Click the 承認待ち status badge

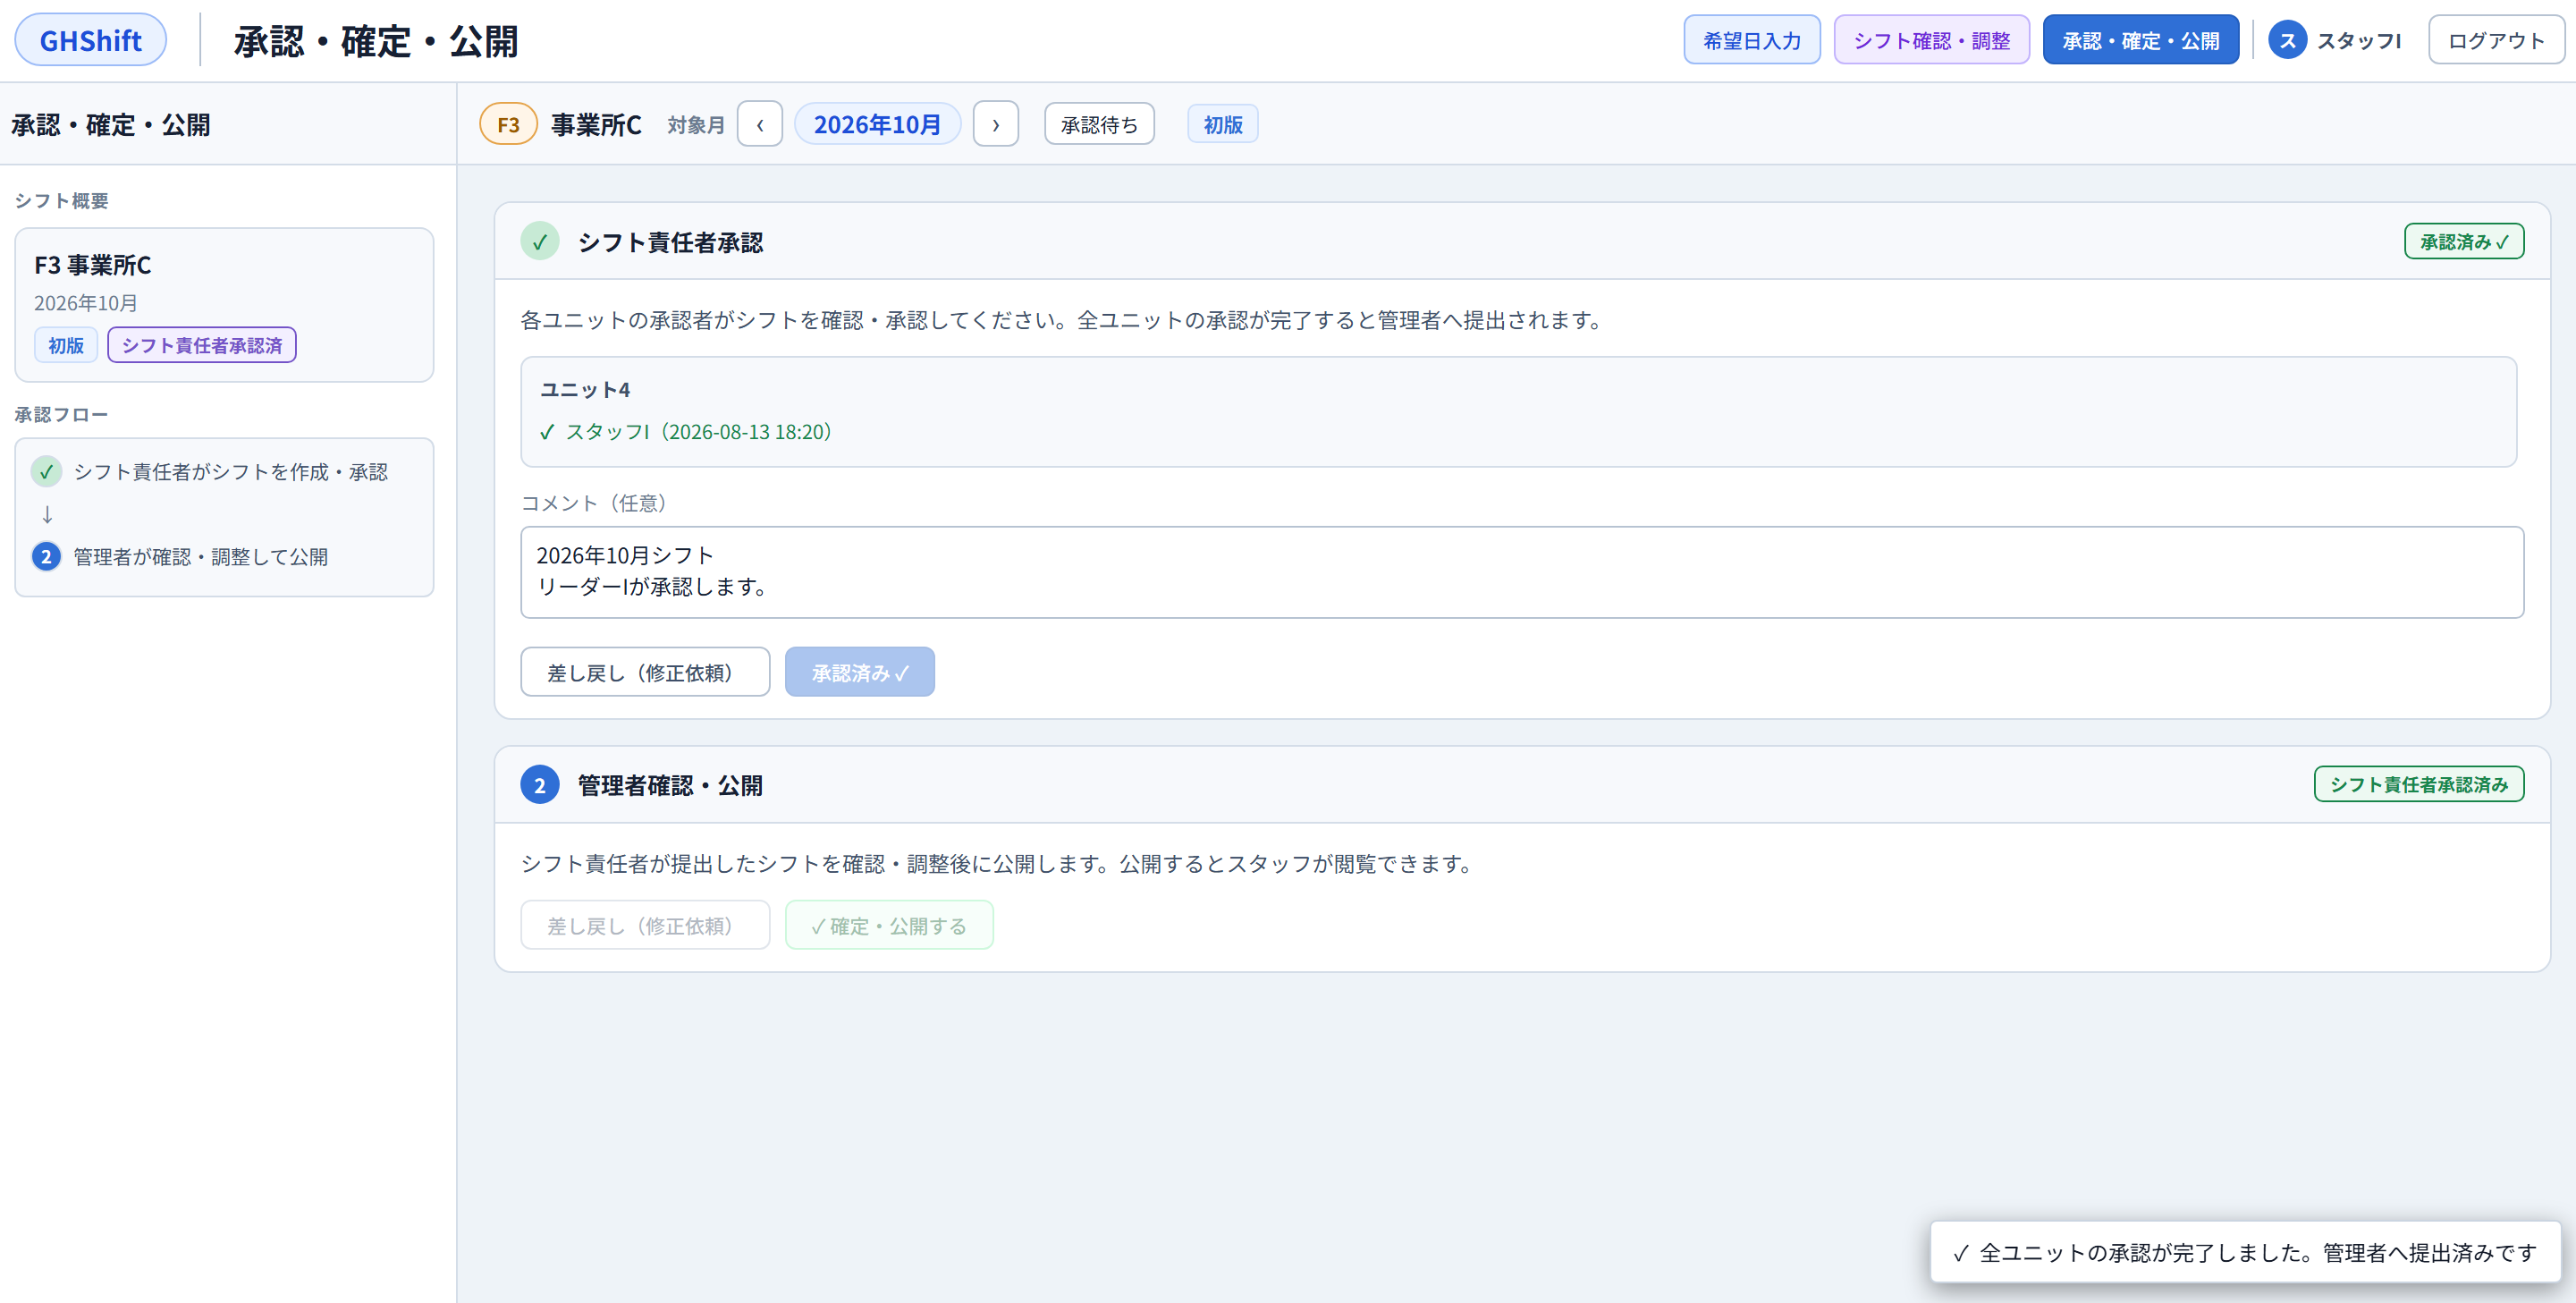coord(1099,124)
